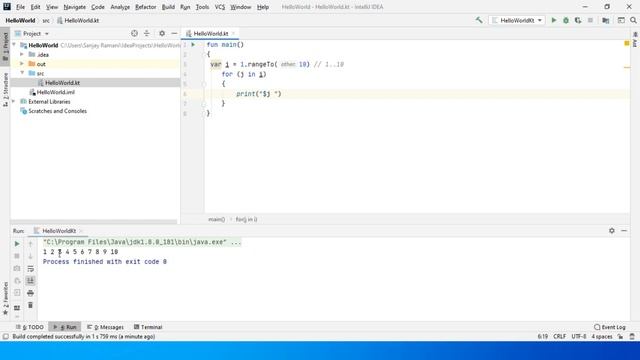Click Stop icon in Run panel
This screenshot has height=360, width=640.
click(17, 256)
